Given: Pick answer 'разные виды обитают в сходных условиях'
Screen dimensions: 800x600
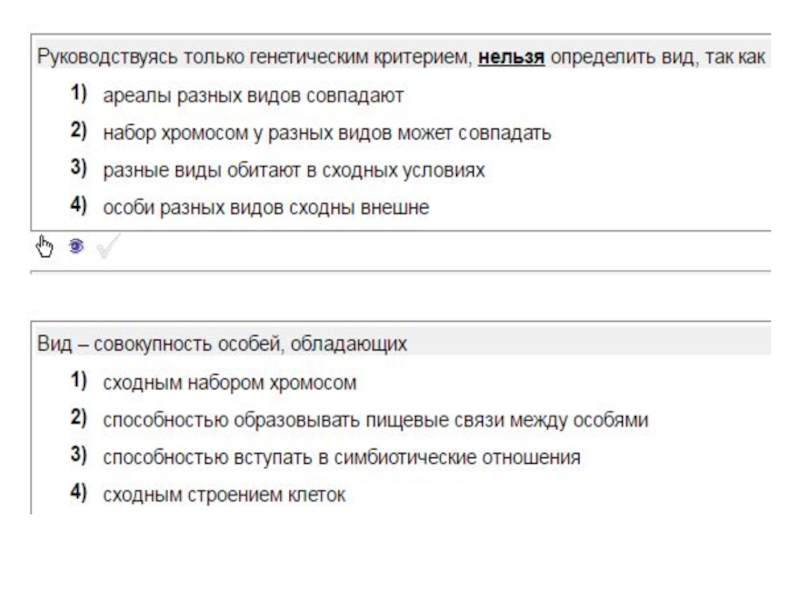Looking at the screenshot, I should (x=293, y=170).
